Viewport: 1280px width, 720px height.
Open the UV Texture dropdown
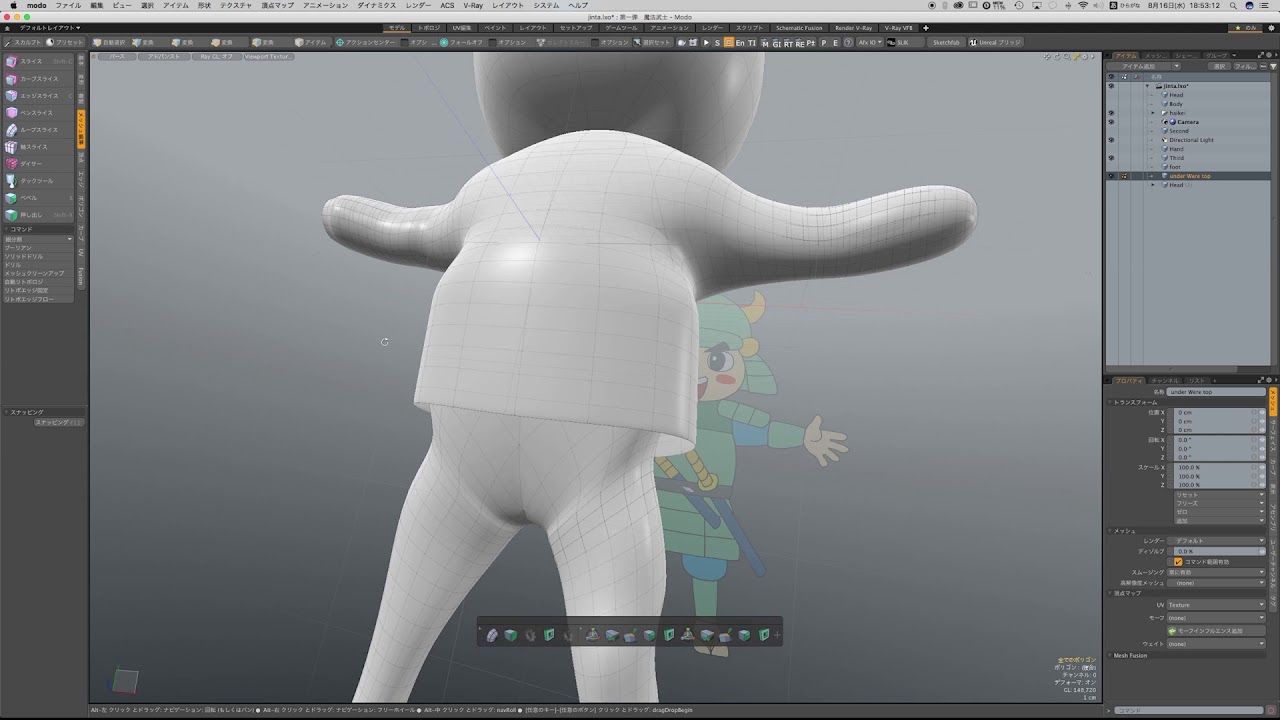tap(1216, 605)
